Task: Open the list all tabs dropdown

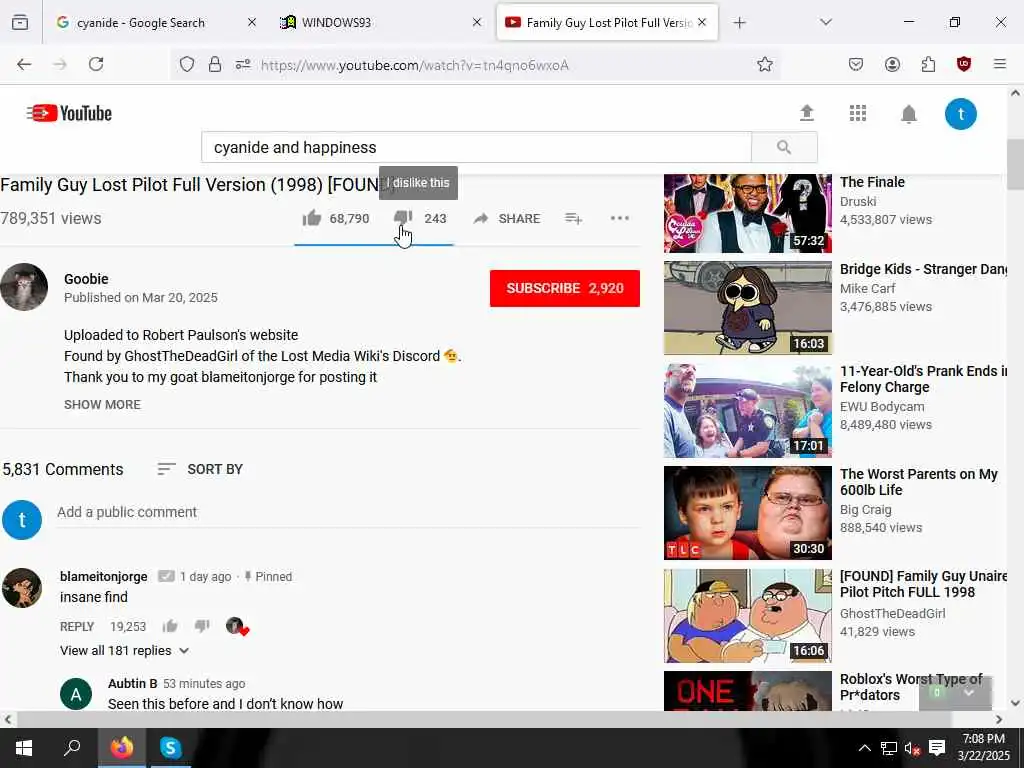Action: click(825, 22)
